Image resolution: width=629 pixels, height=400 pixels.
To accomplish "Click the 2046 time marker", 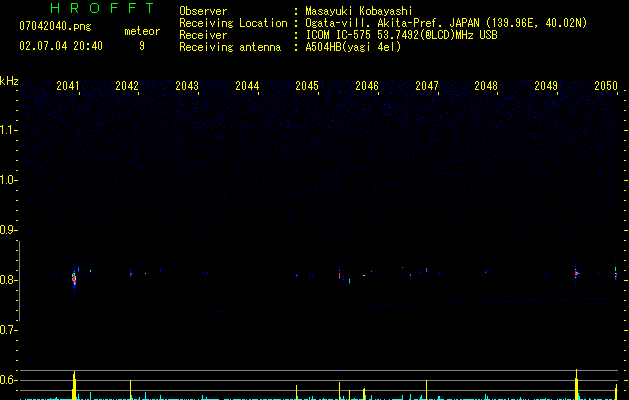I will click(x=367, y=86).
